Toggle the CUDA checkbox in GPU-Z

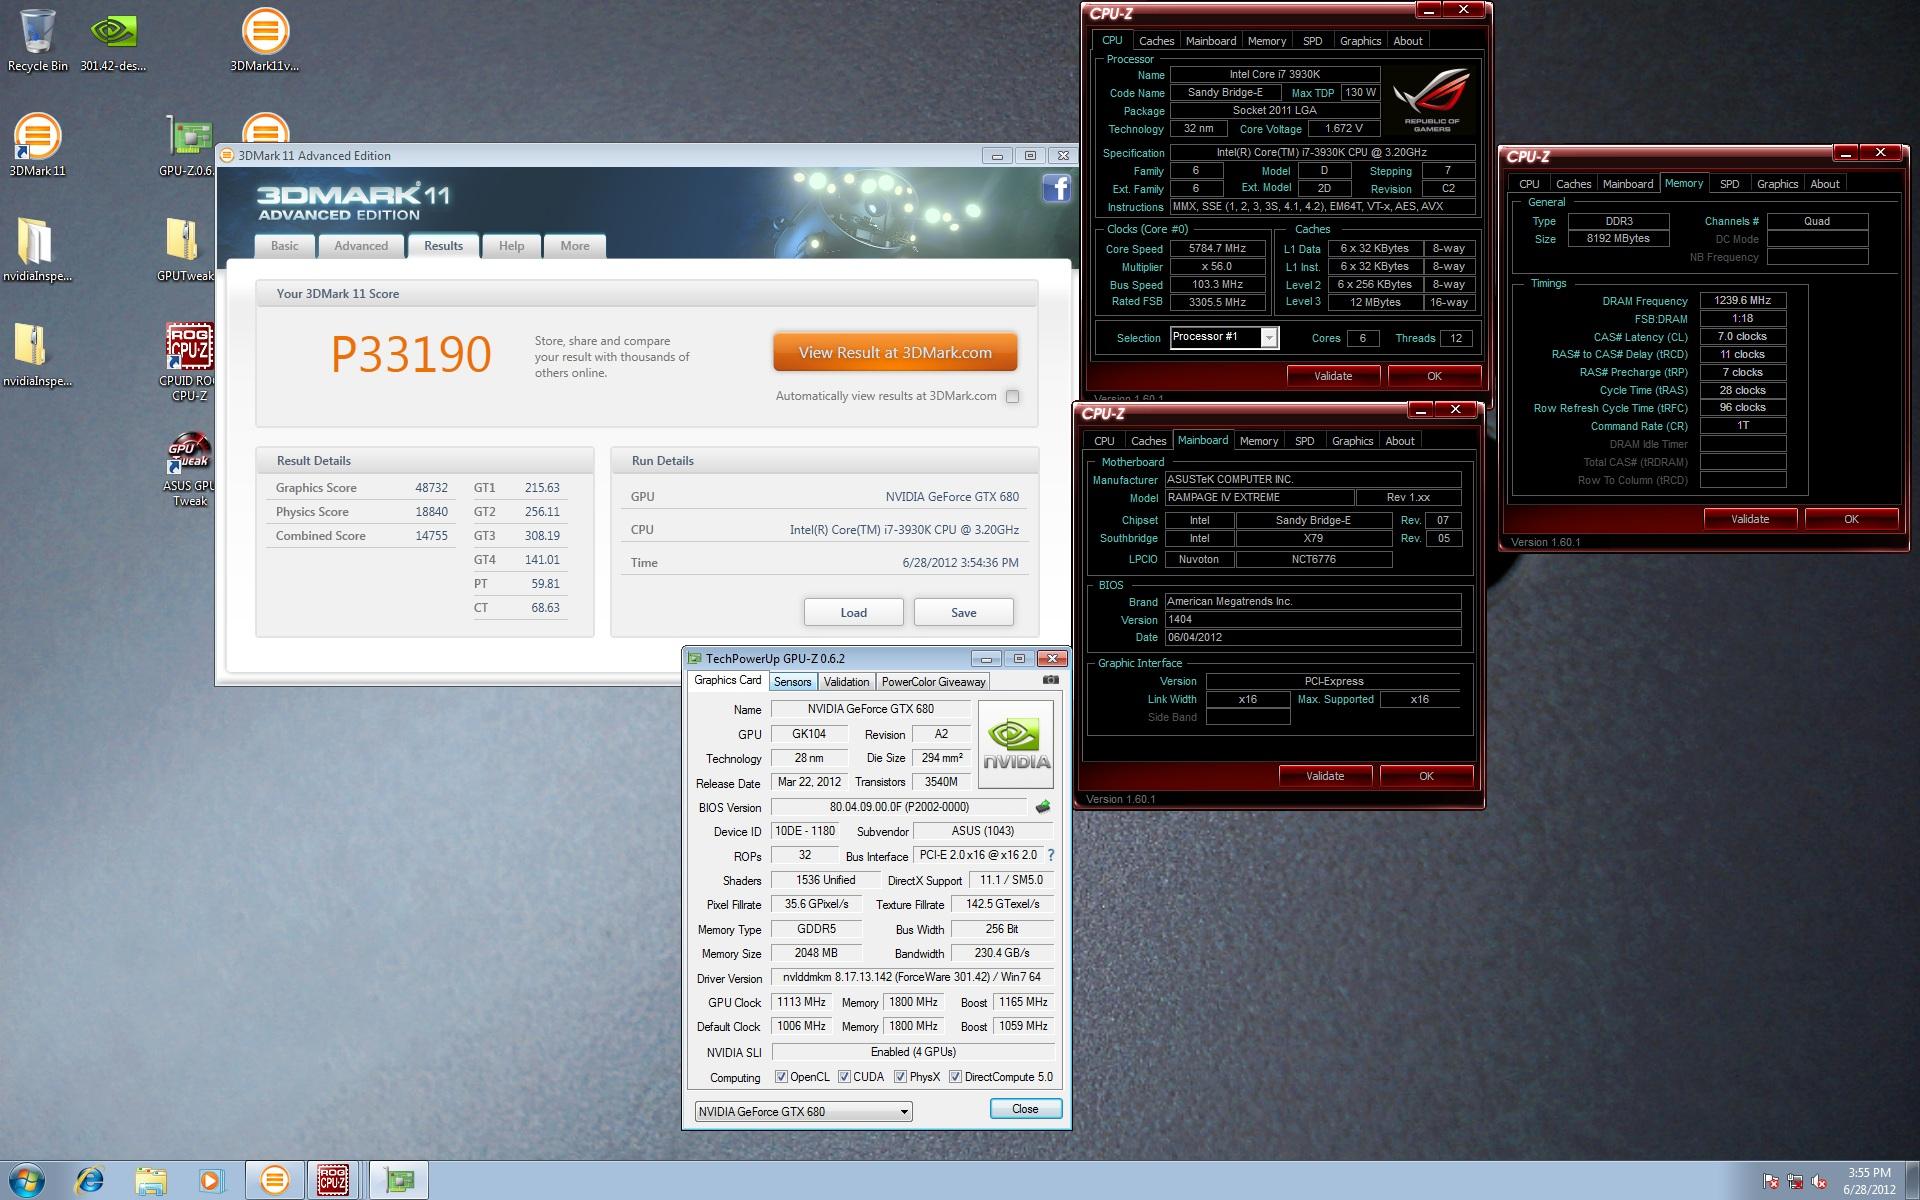(844, 1077)
